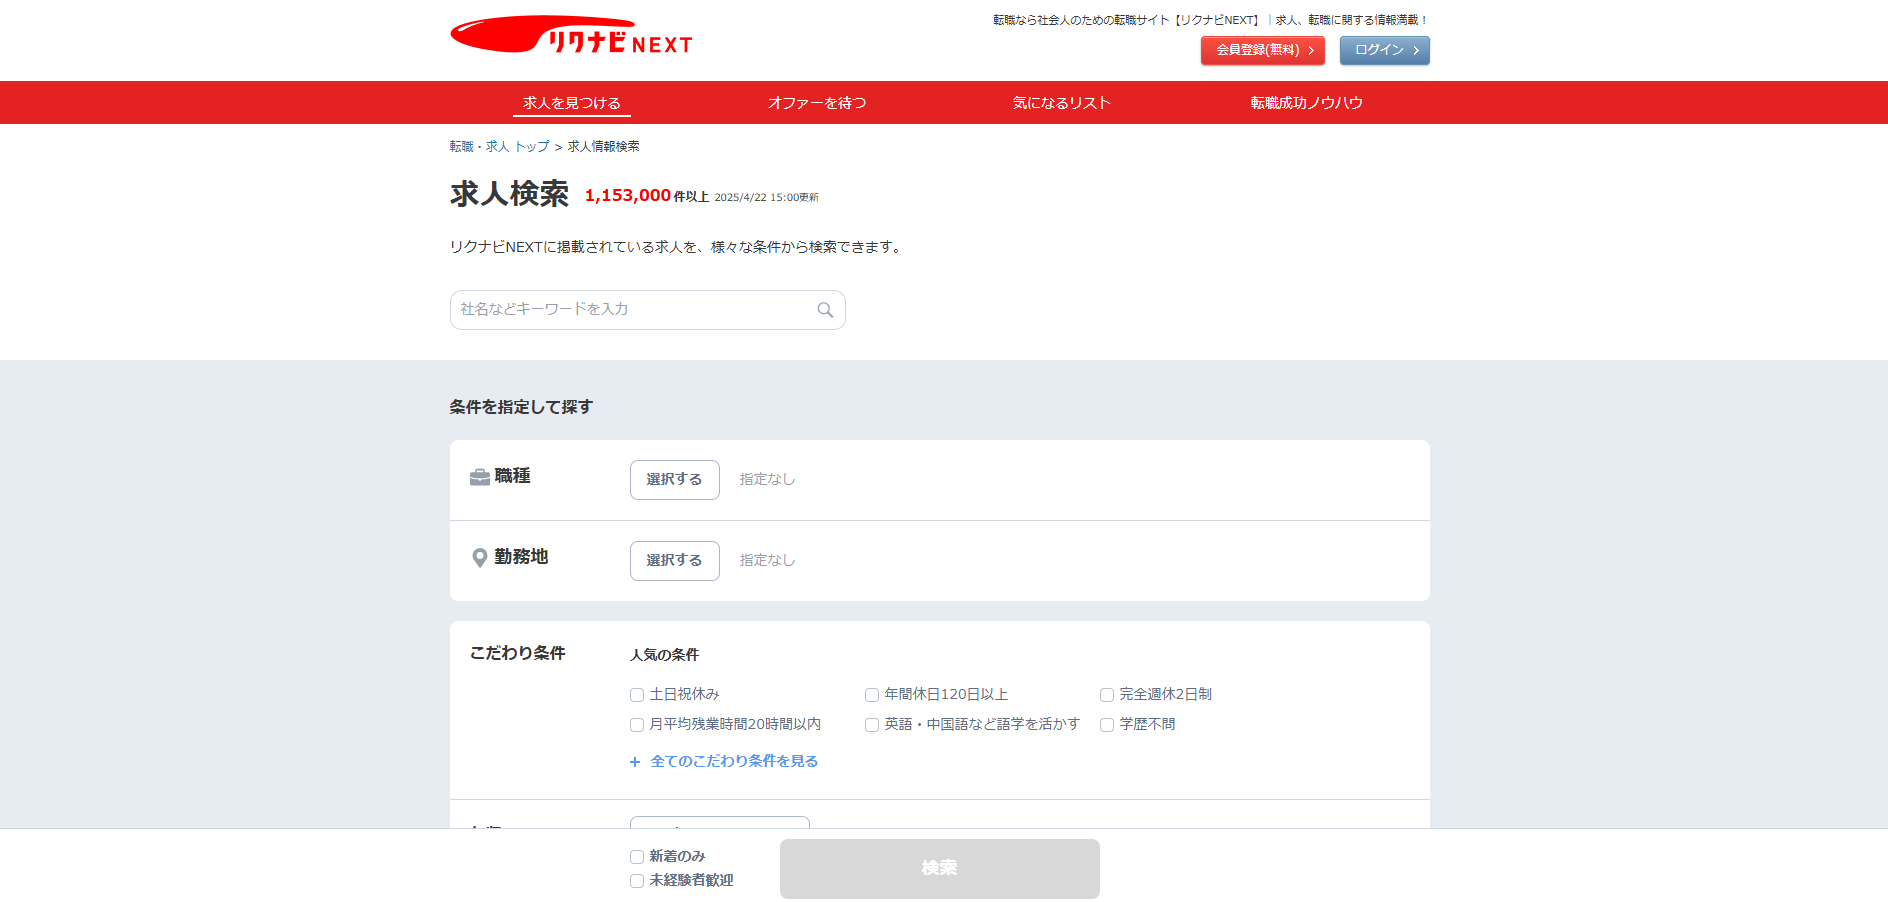Check 未経験者歓迎 in the bottom bar

(637, 881)
